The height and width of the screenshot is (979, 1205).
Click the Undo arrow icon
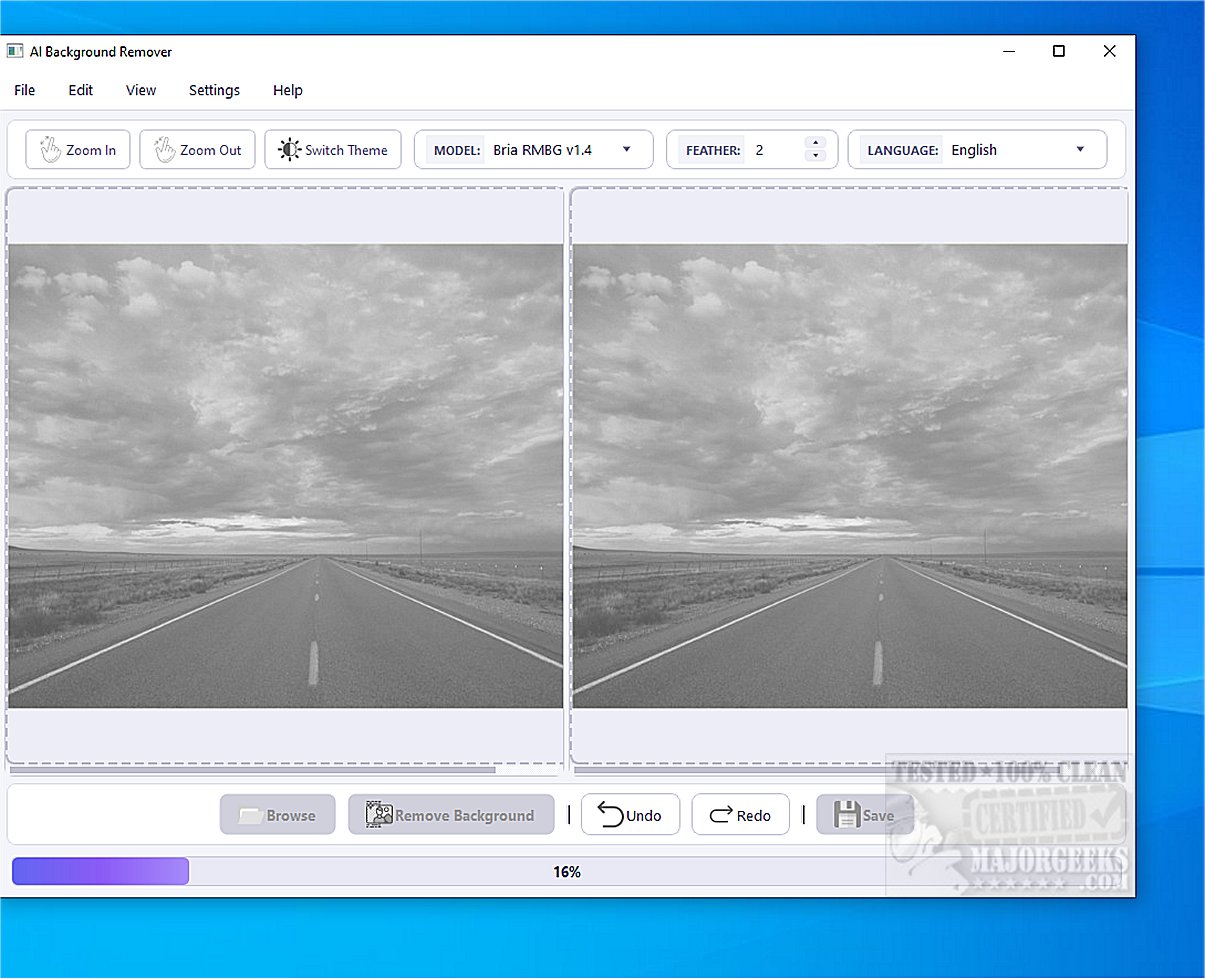coord(611,815)
